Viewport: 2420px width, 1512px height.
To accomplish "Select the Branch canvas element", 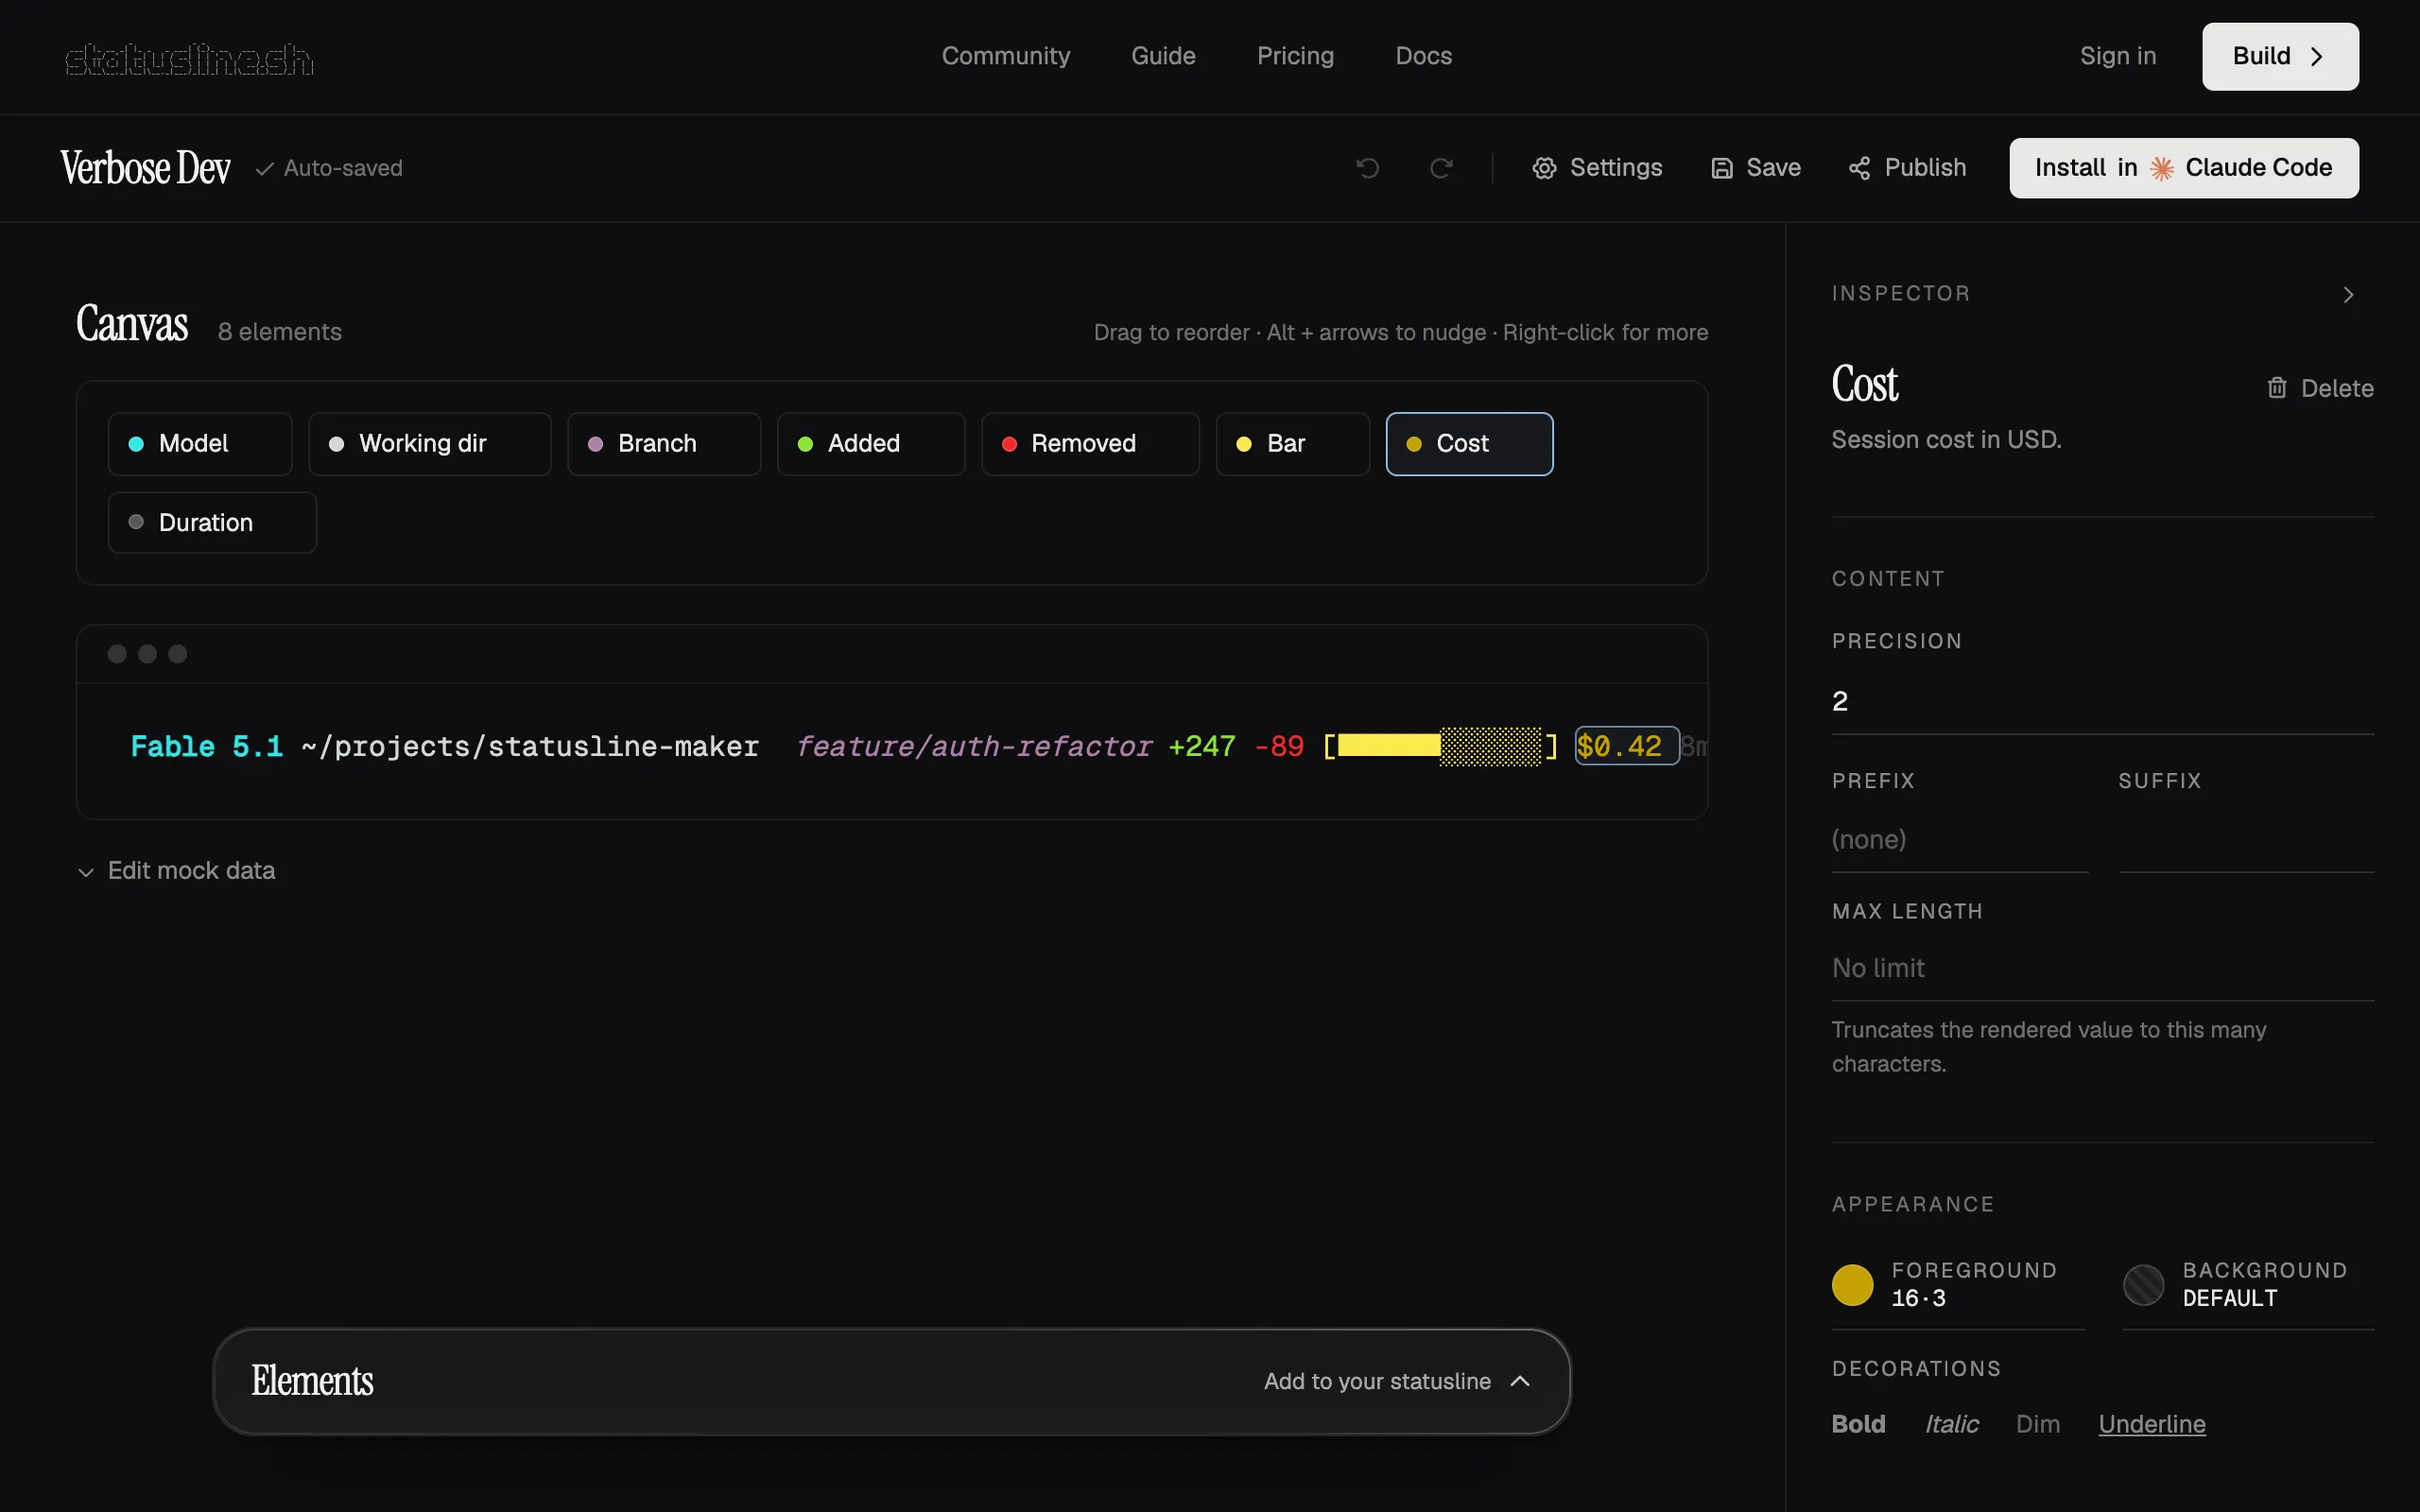I will [664, 444].
